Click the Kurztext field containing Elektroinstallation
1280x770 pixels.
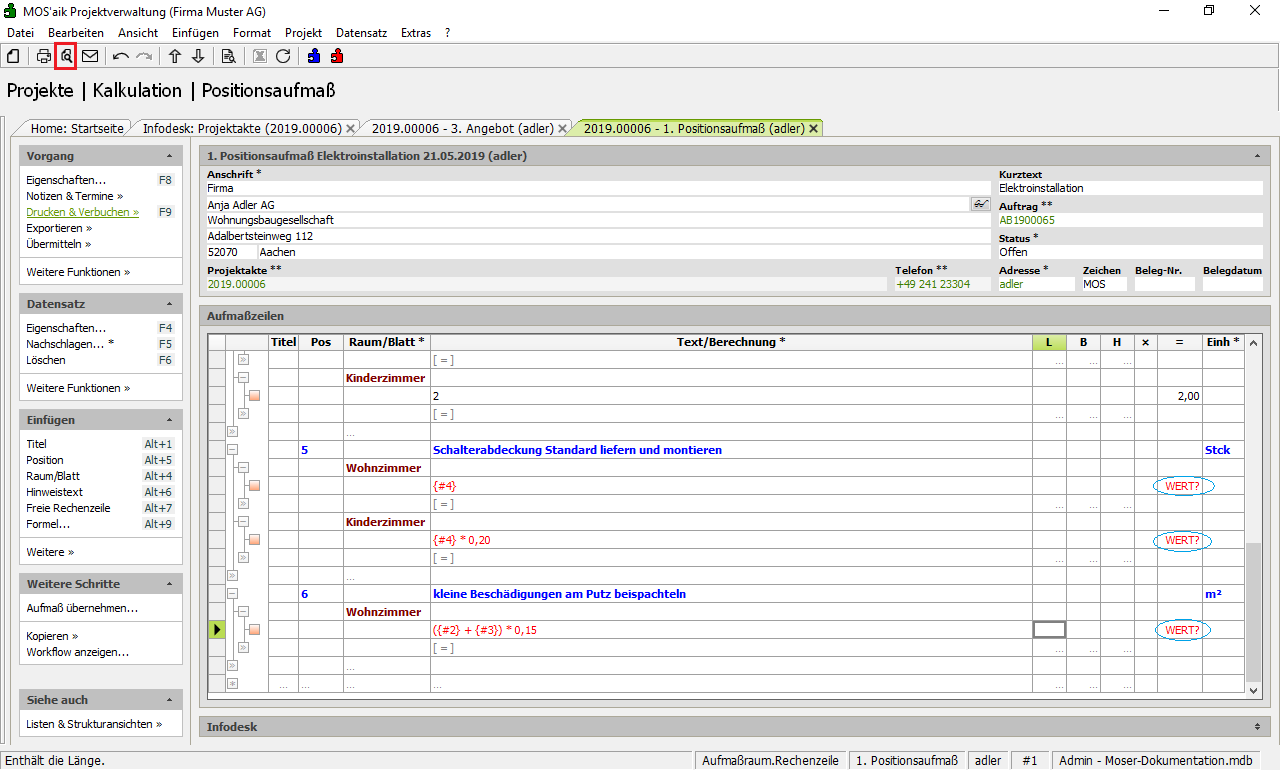click(x=1129, y=188)
